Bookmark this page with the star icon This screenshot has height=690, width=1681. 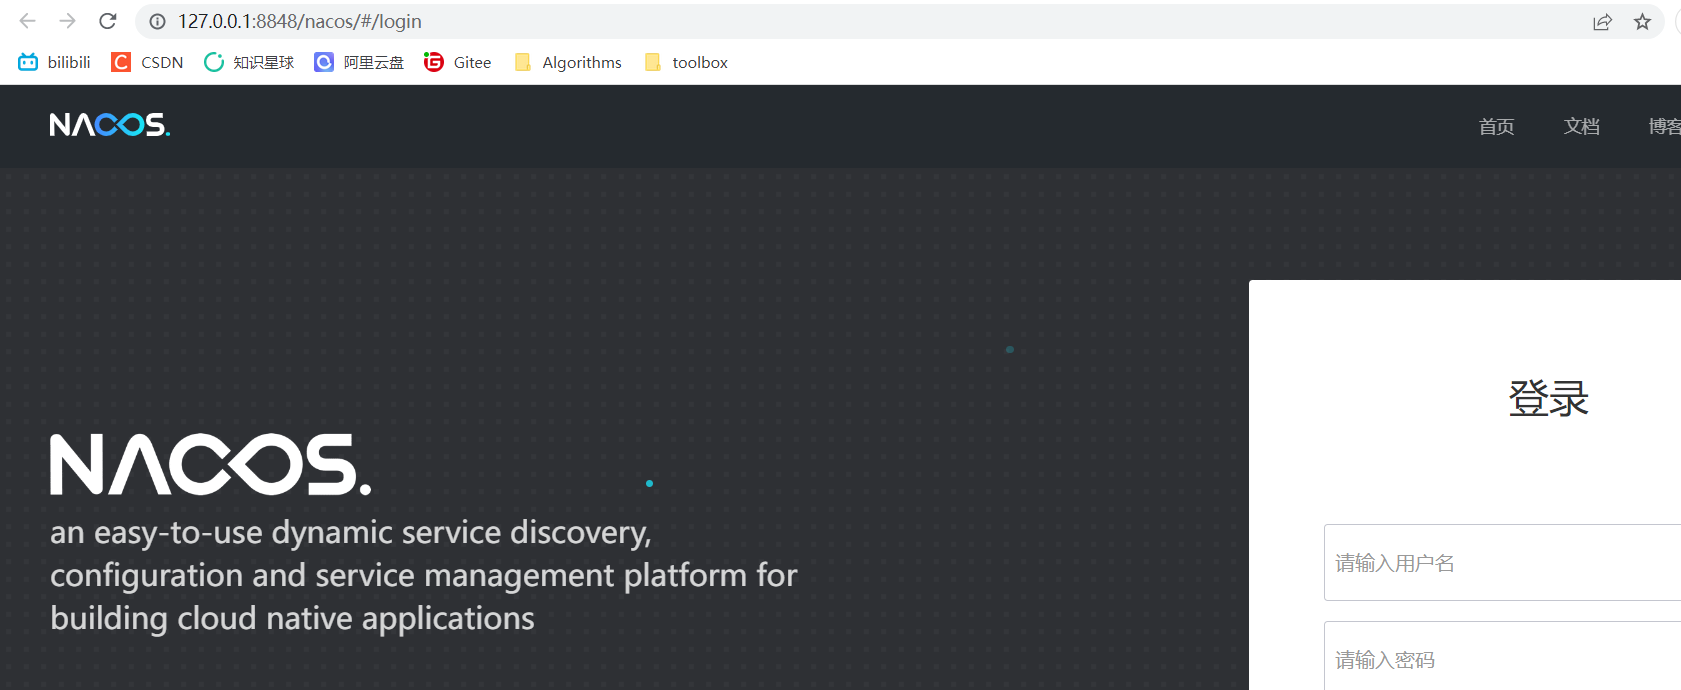click(1642, 22)
